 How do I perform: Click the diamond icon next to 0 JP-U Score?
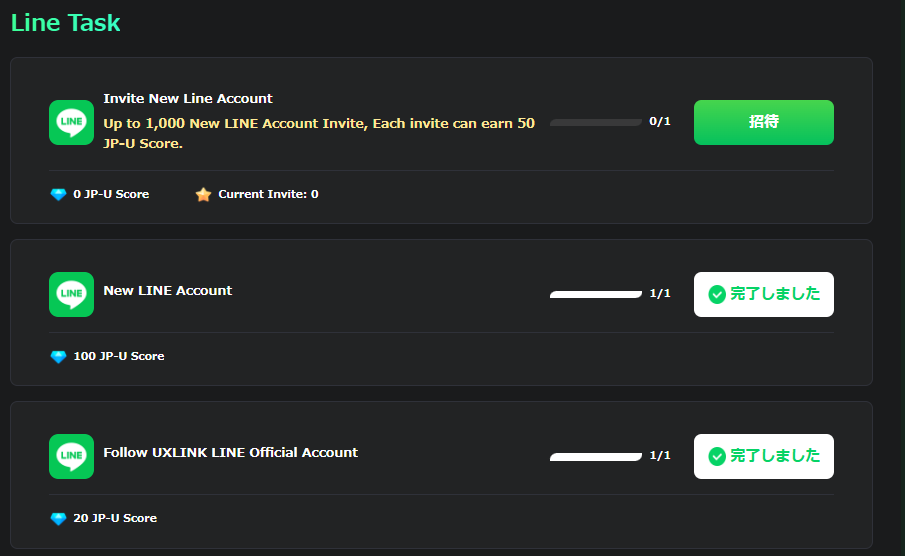[58, 194]
